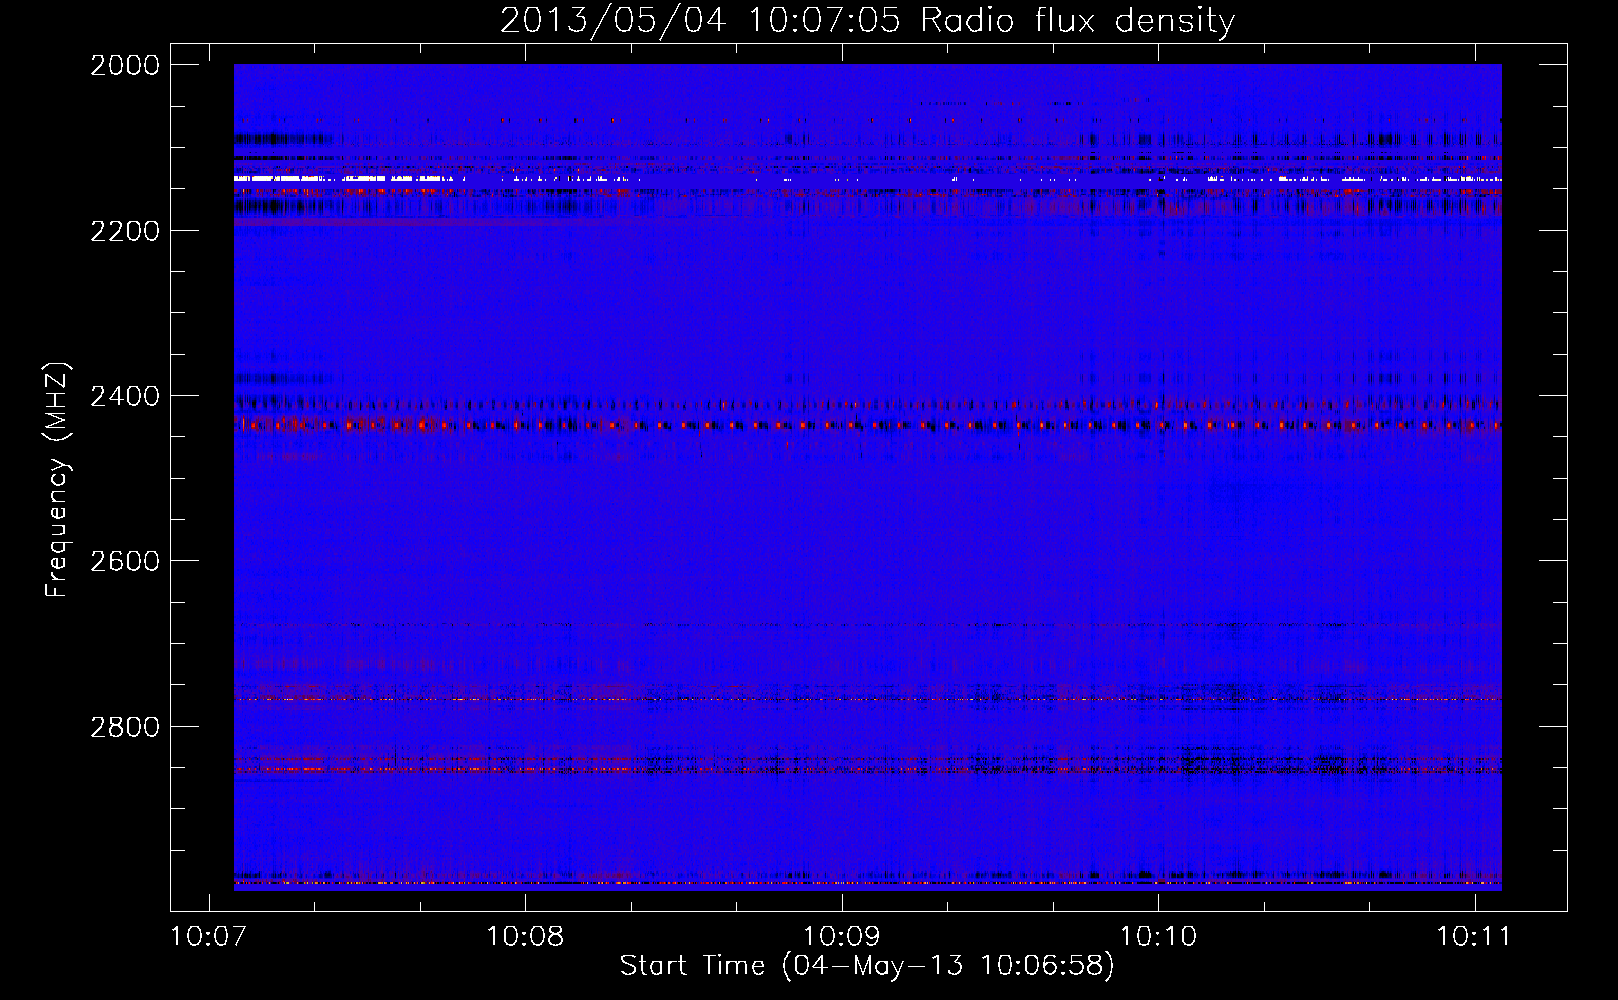Click the 'Frequency (MHZ)' axis label

pos(57,480)
